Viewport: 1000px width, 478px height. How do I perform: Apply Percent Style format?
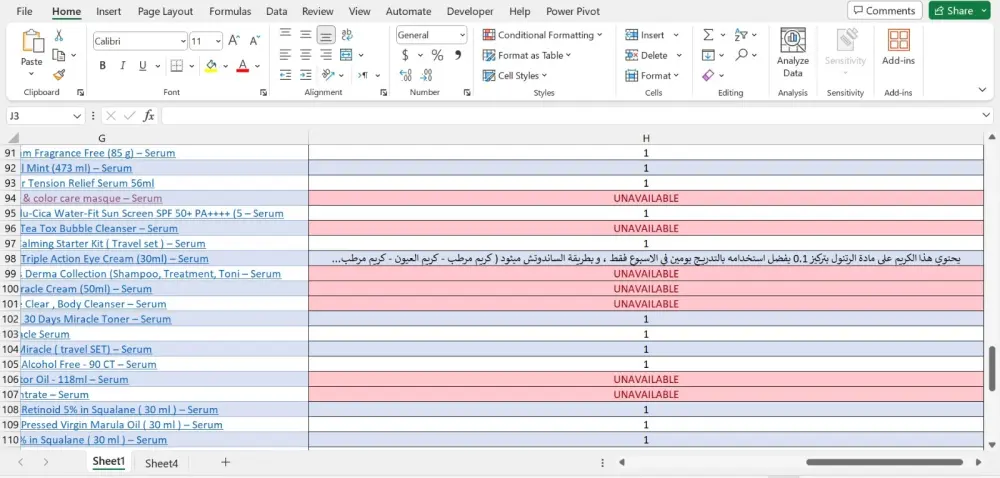(x=437, y=55)
